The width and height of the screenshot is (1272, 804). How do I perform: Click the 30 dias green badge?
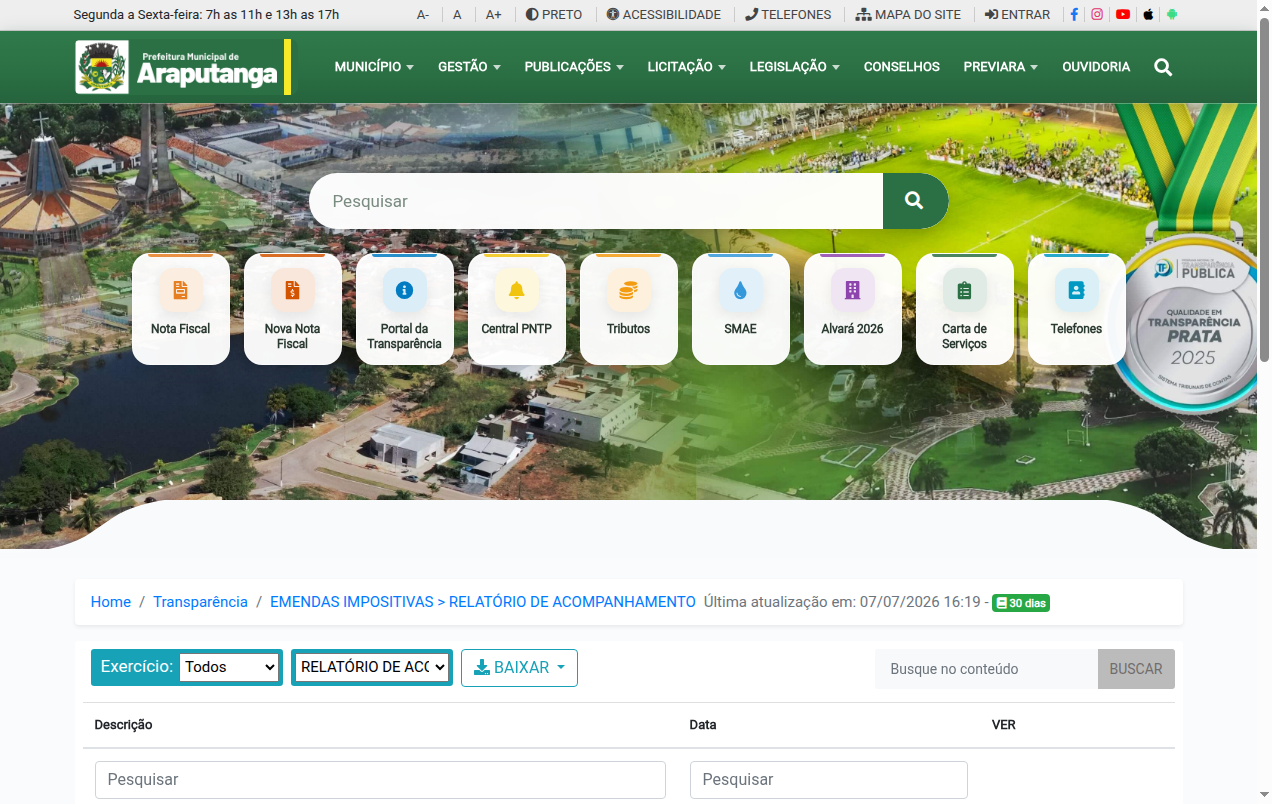point(1021,603)
